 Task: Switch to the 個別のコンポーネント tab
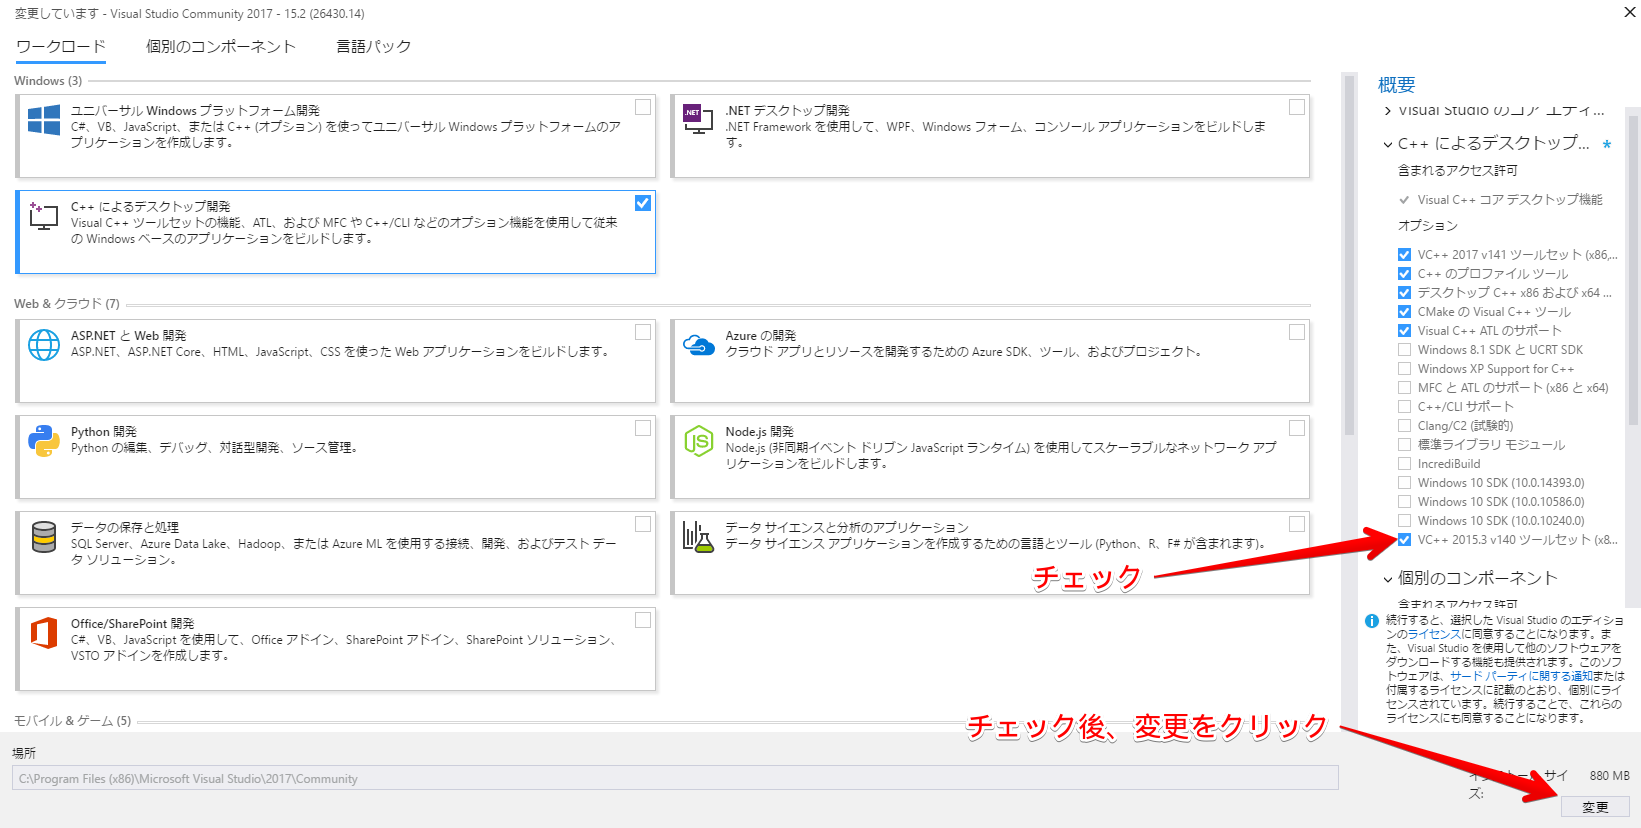(x=221, y=47)
